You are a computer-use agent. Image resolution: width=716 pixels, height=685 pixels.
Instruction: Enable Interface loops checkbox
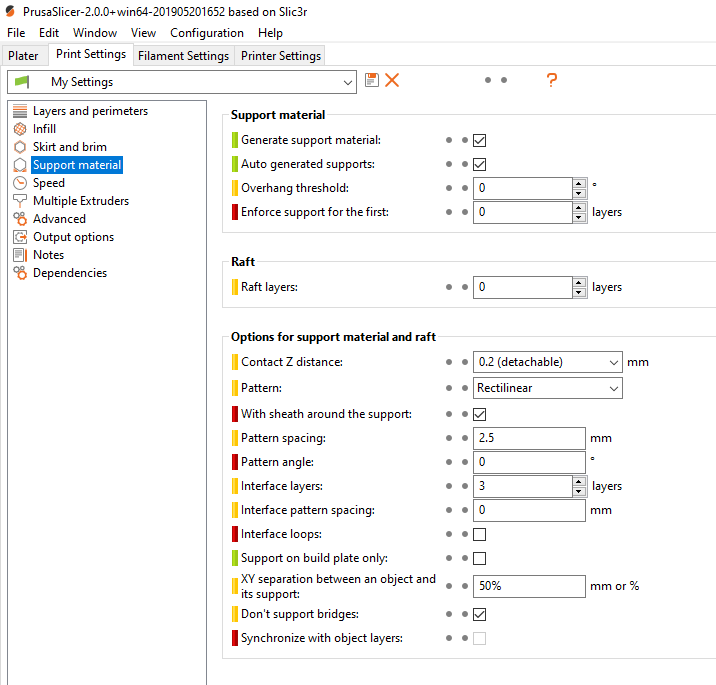click(479, 534)
